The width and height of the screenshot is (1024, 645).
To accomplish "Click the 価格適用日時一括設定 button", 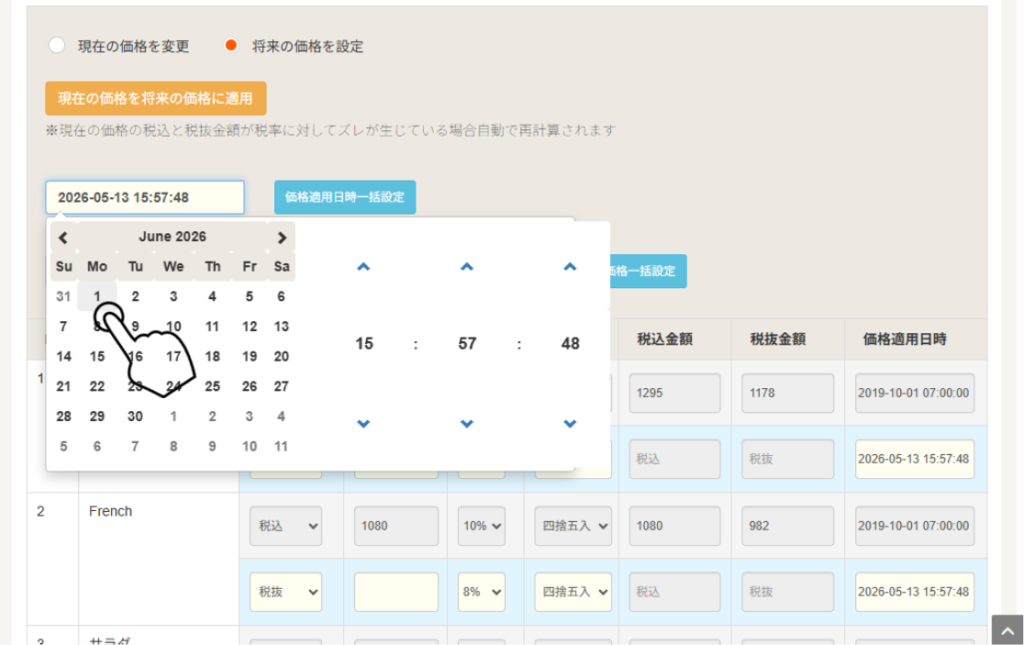I will 345,197.
